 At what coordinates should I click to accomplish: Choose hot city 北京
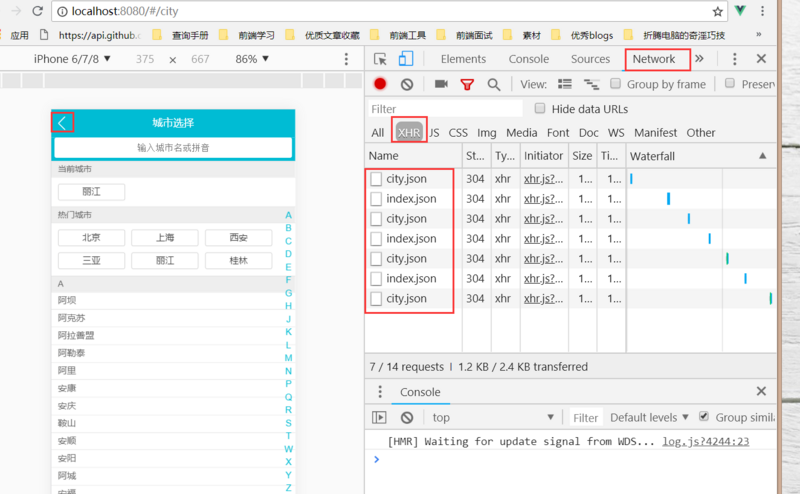[x=91, y=238]
